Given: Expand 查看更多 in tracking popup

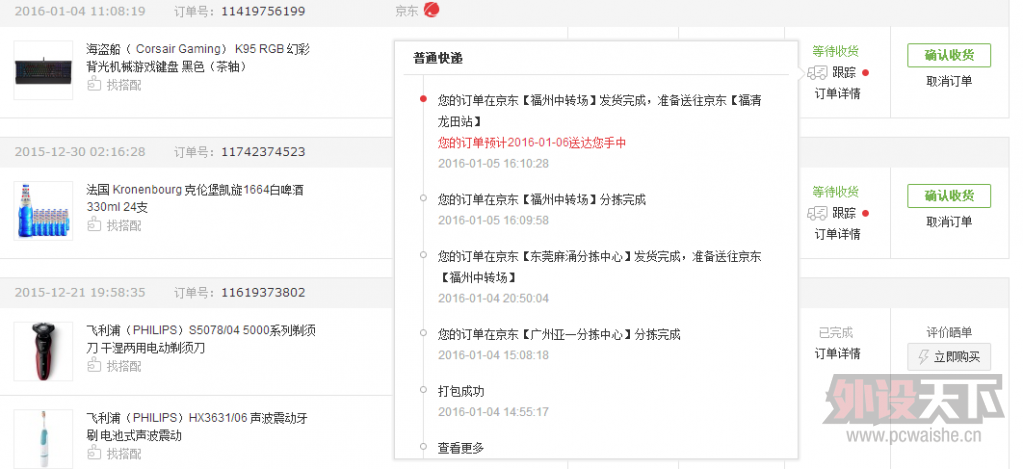Looking at the screenshot, I should point(461,448).
